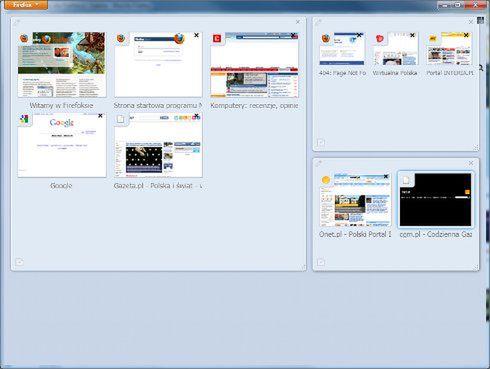This screenshot has height=369, width=490.
Task: Close the Google tab thumbnail
Action: 100,116
